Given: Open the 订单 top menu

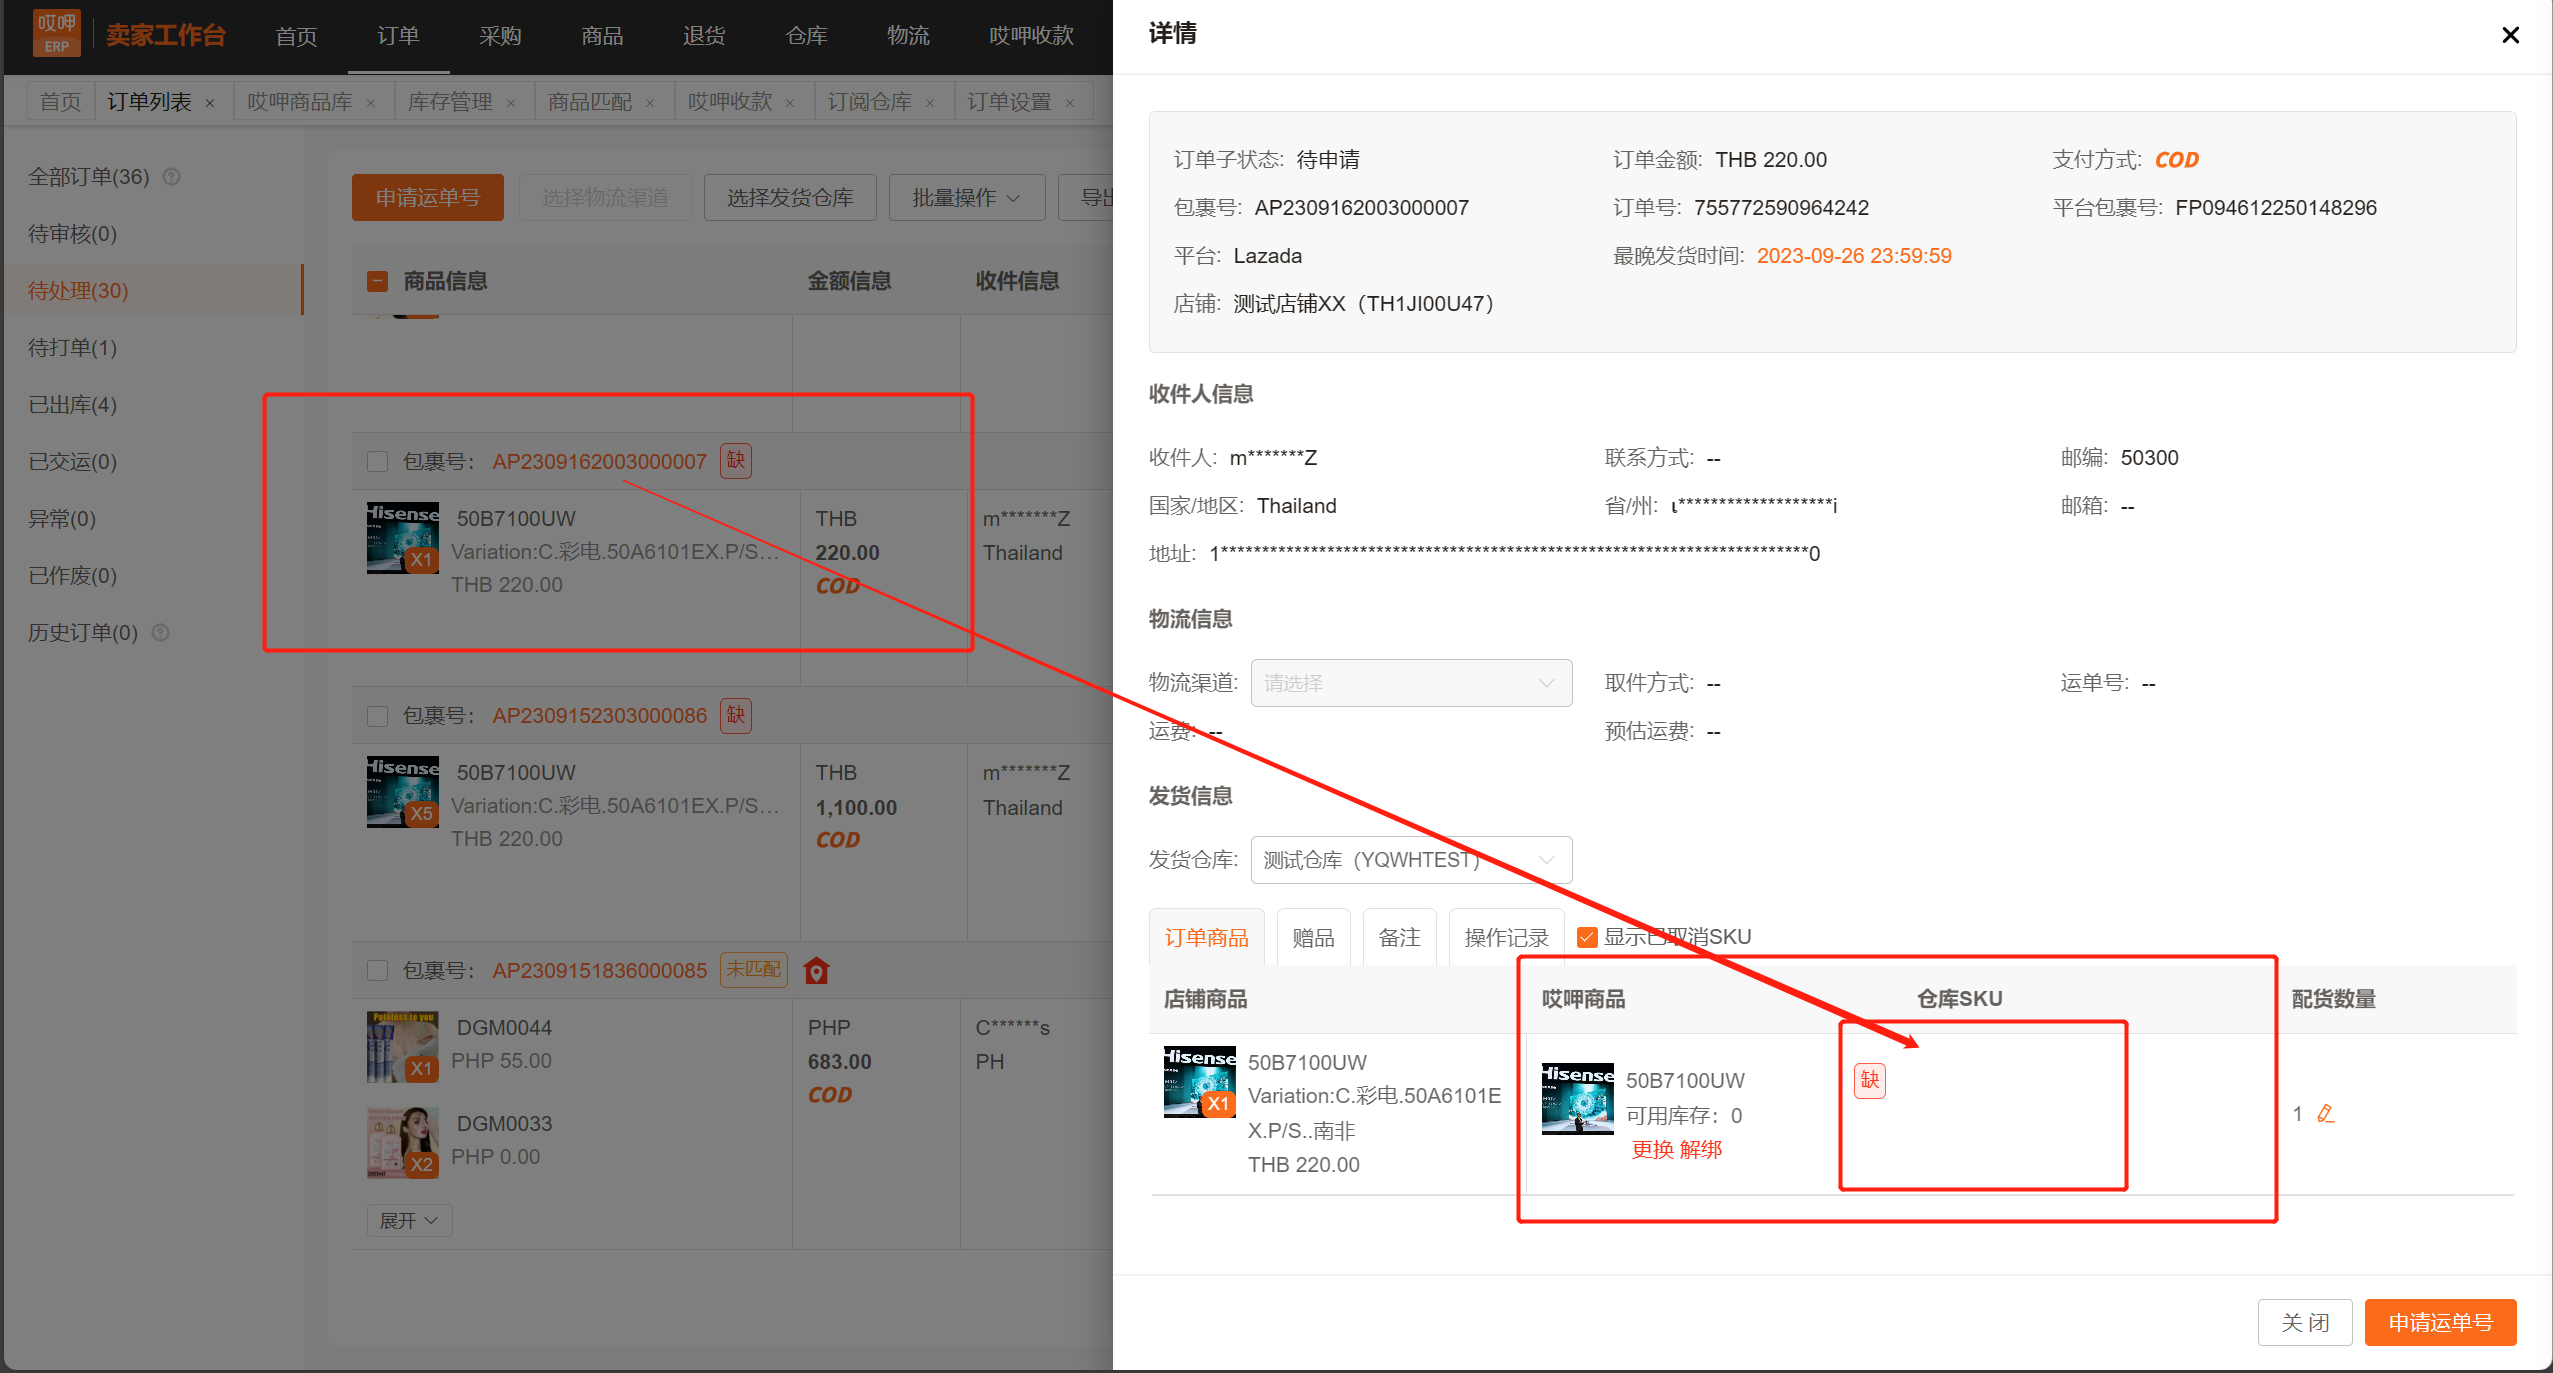Looking at the screenshot, I should pos(398,36).
